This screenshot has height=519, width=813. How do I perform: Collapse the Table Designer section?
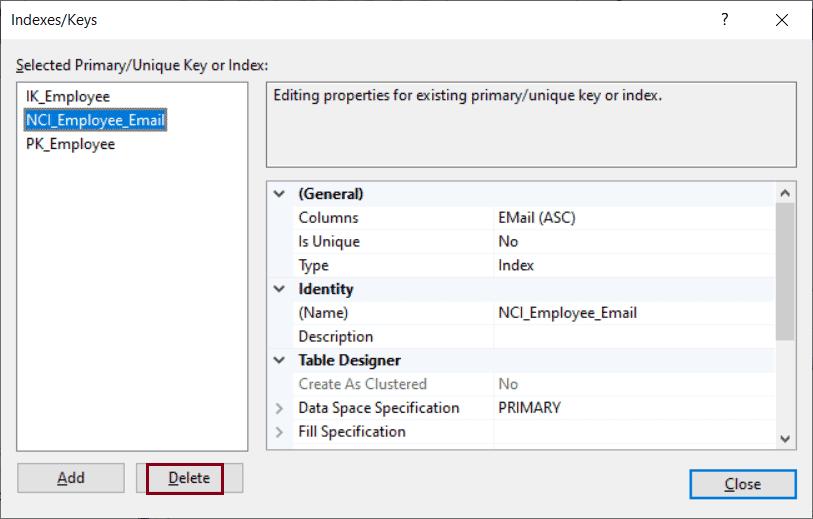(x=279, y=360)
